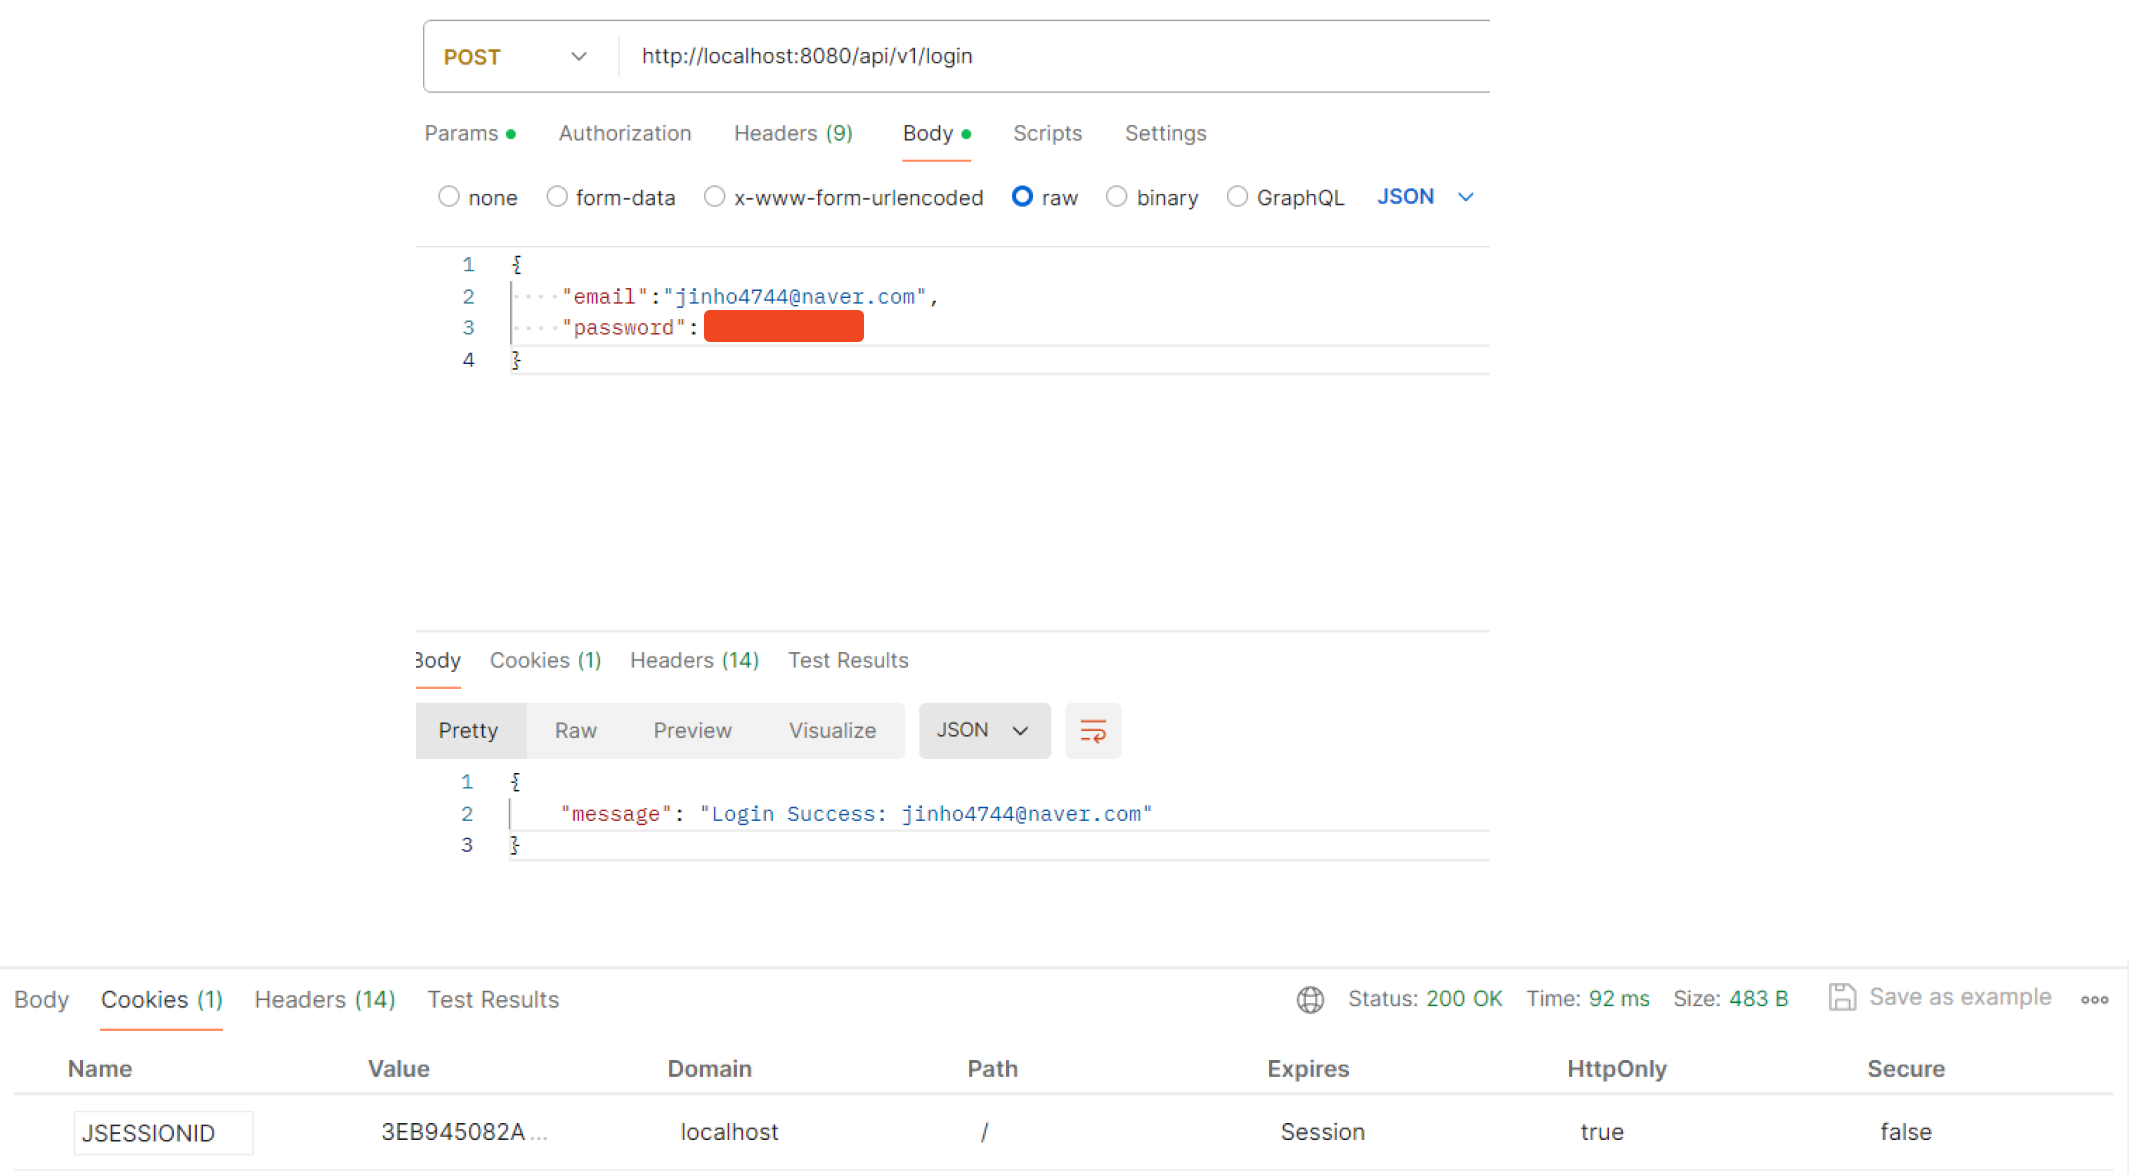Click the JSESSIONID cookie name cell
Screen dimensions: 2132x1174
(x=163, y=1133)
